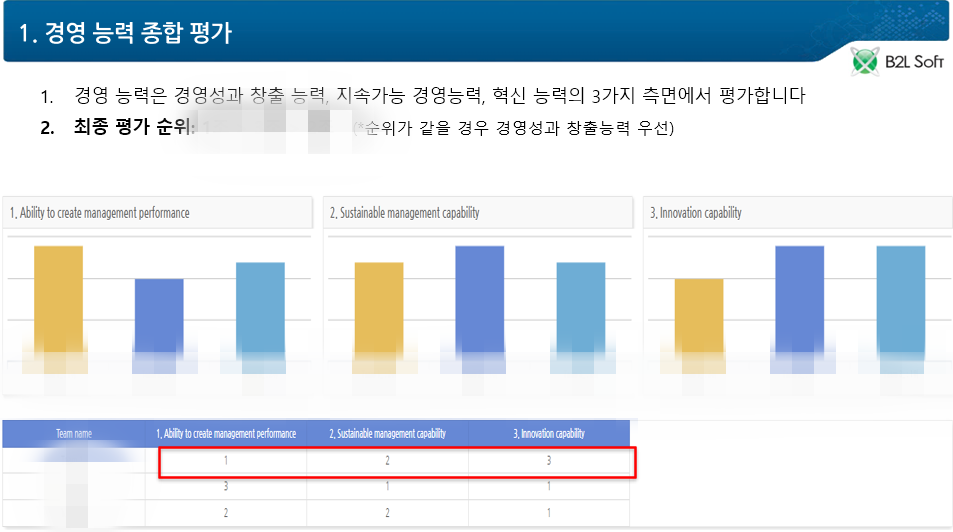The height and width of the screenshot is (532, 953).
Task: Click the shortest dark blue bar in first chart
Action: pyautogui.click(x=159, y=318)
